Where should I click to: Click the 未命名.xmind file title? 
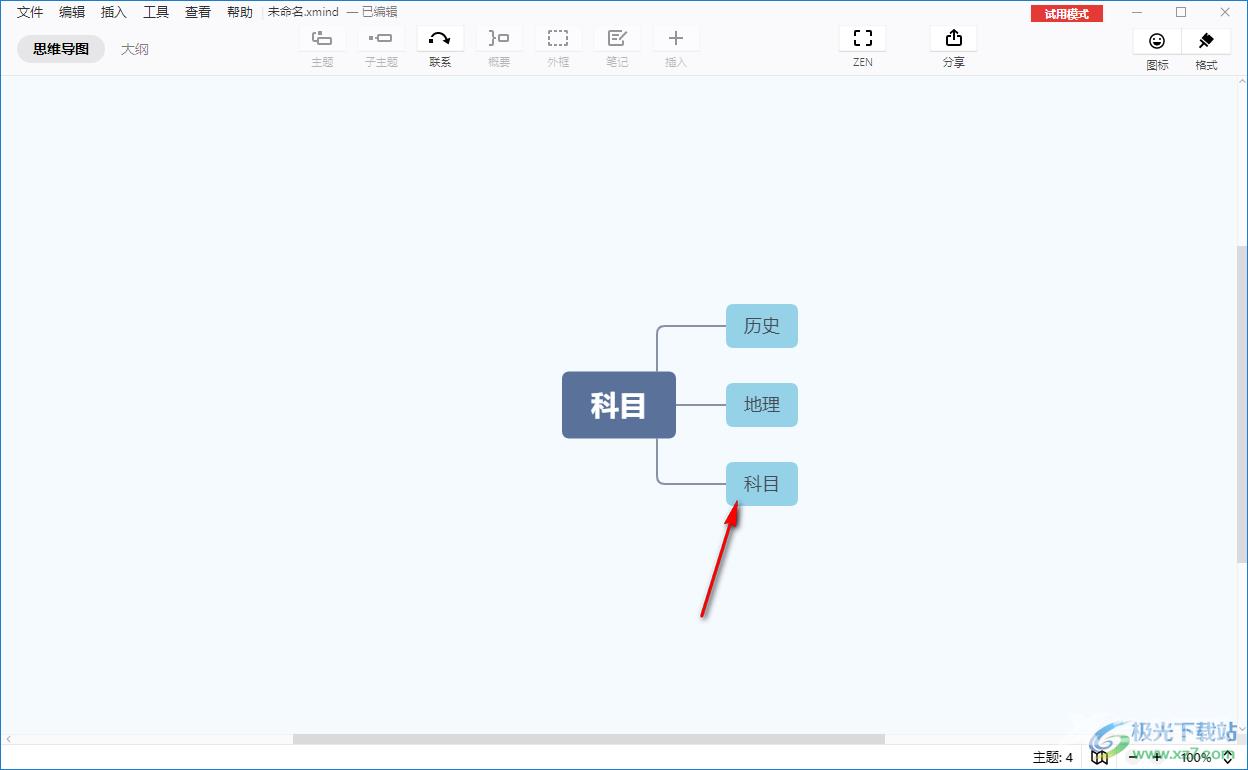303,12
